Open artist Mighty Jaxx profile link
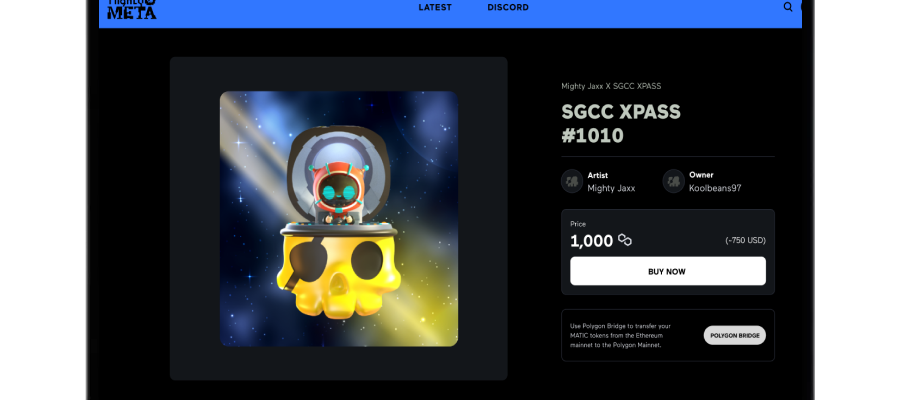Screen dimensions: 901x400 click(x=611, y=188)
